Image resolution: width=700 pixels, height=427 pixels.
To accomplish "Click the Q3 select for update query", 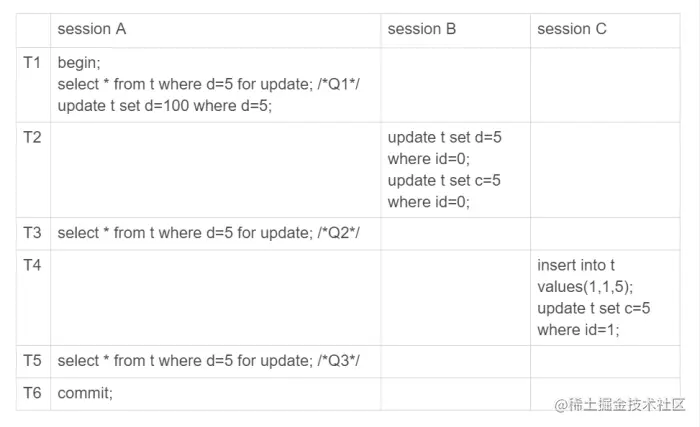I will tap(208, 360).
